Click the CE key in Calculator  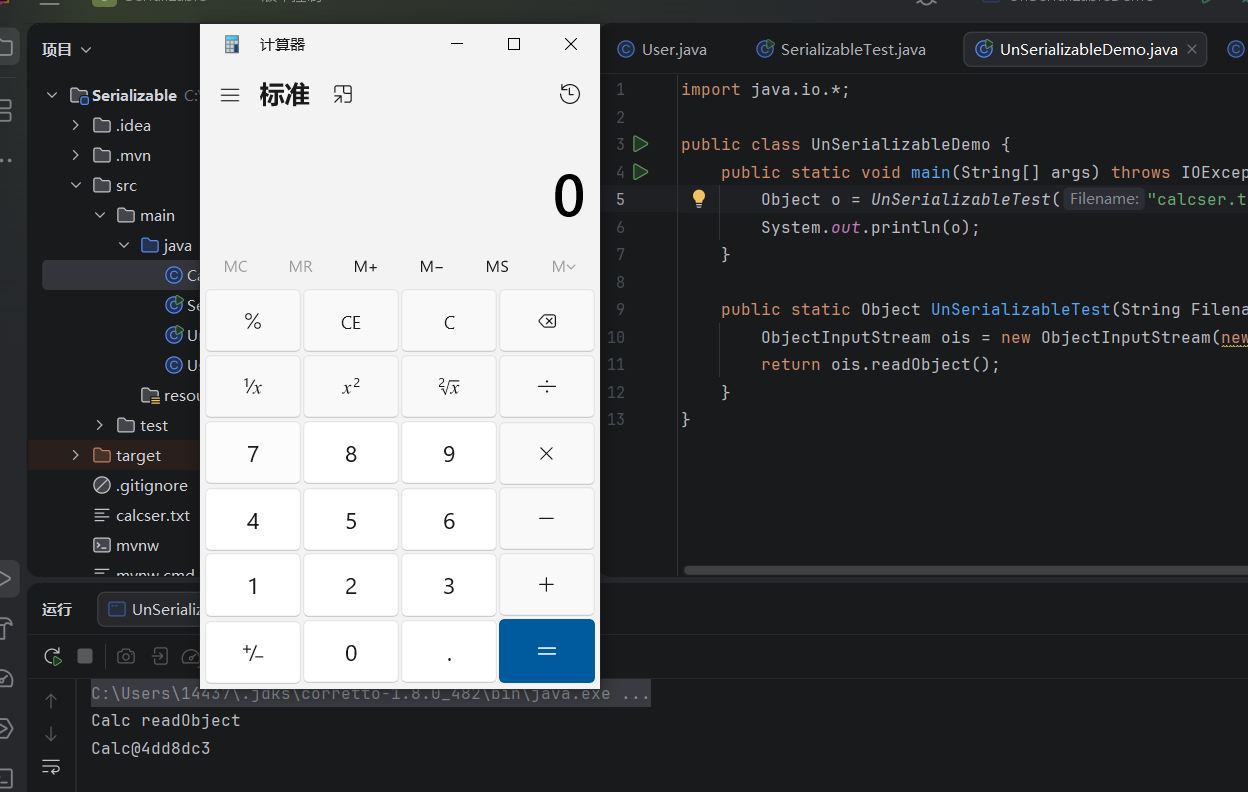pos(351,322)
